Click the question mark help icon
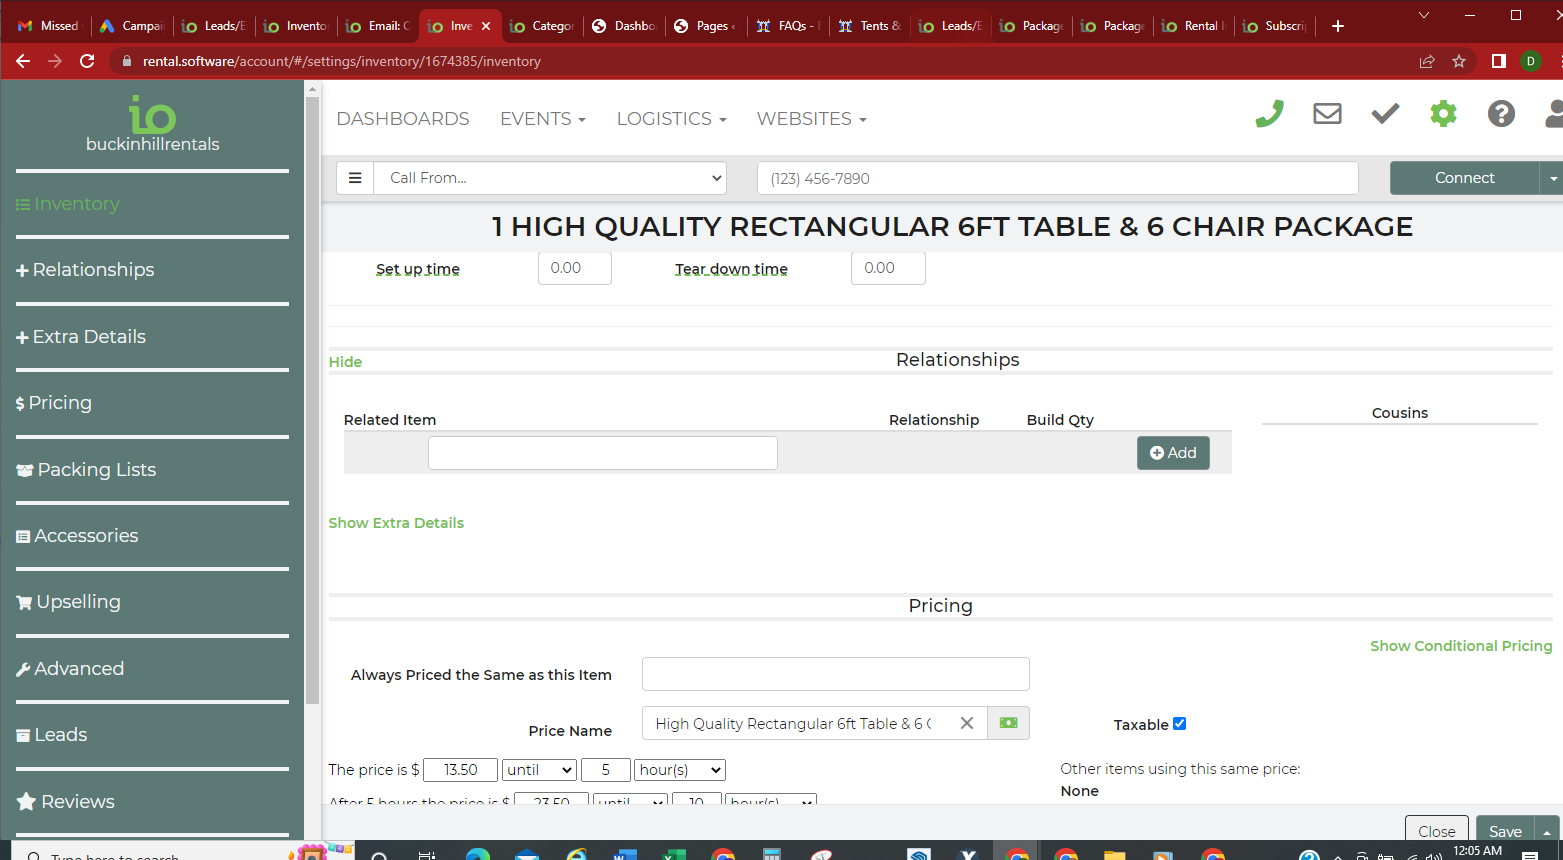The image size is (1563, 860). [x=1500, y=114]
